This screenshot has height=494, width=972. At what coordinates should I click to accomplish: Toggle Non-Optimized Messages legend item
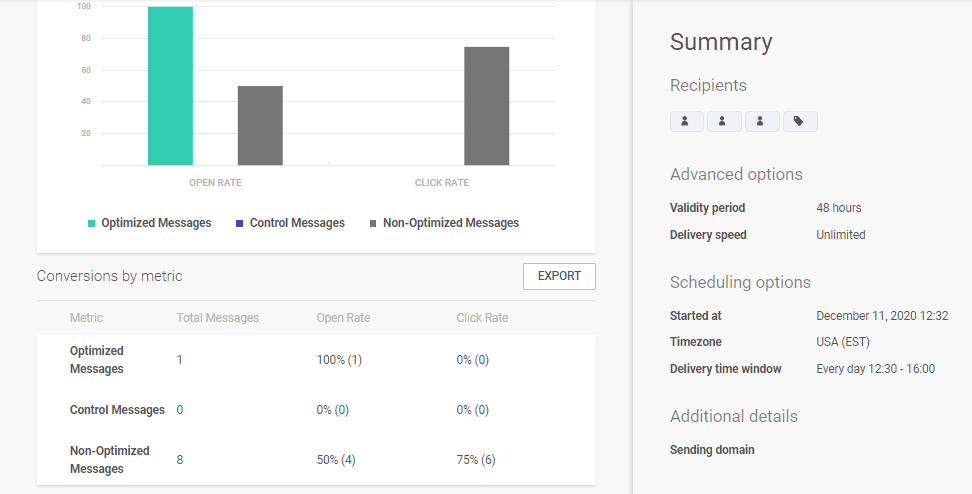(444, 223)
